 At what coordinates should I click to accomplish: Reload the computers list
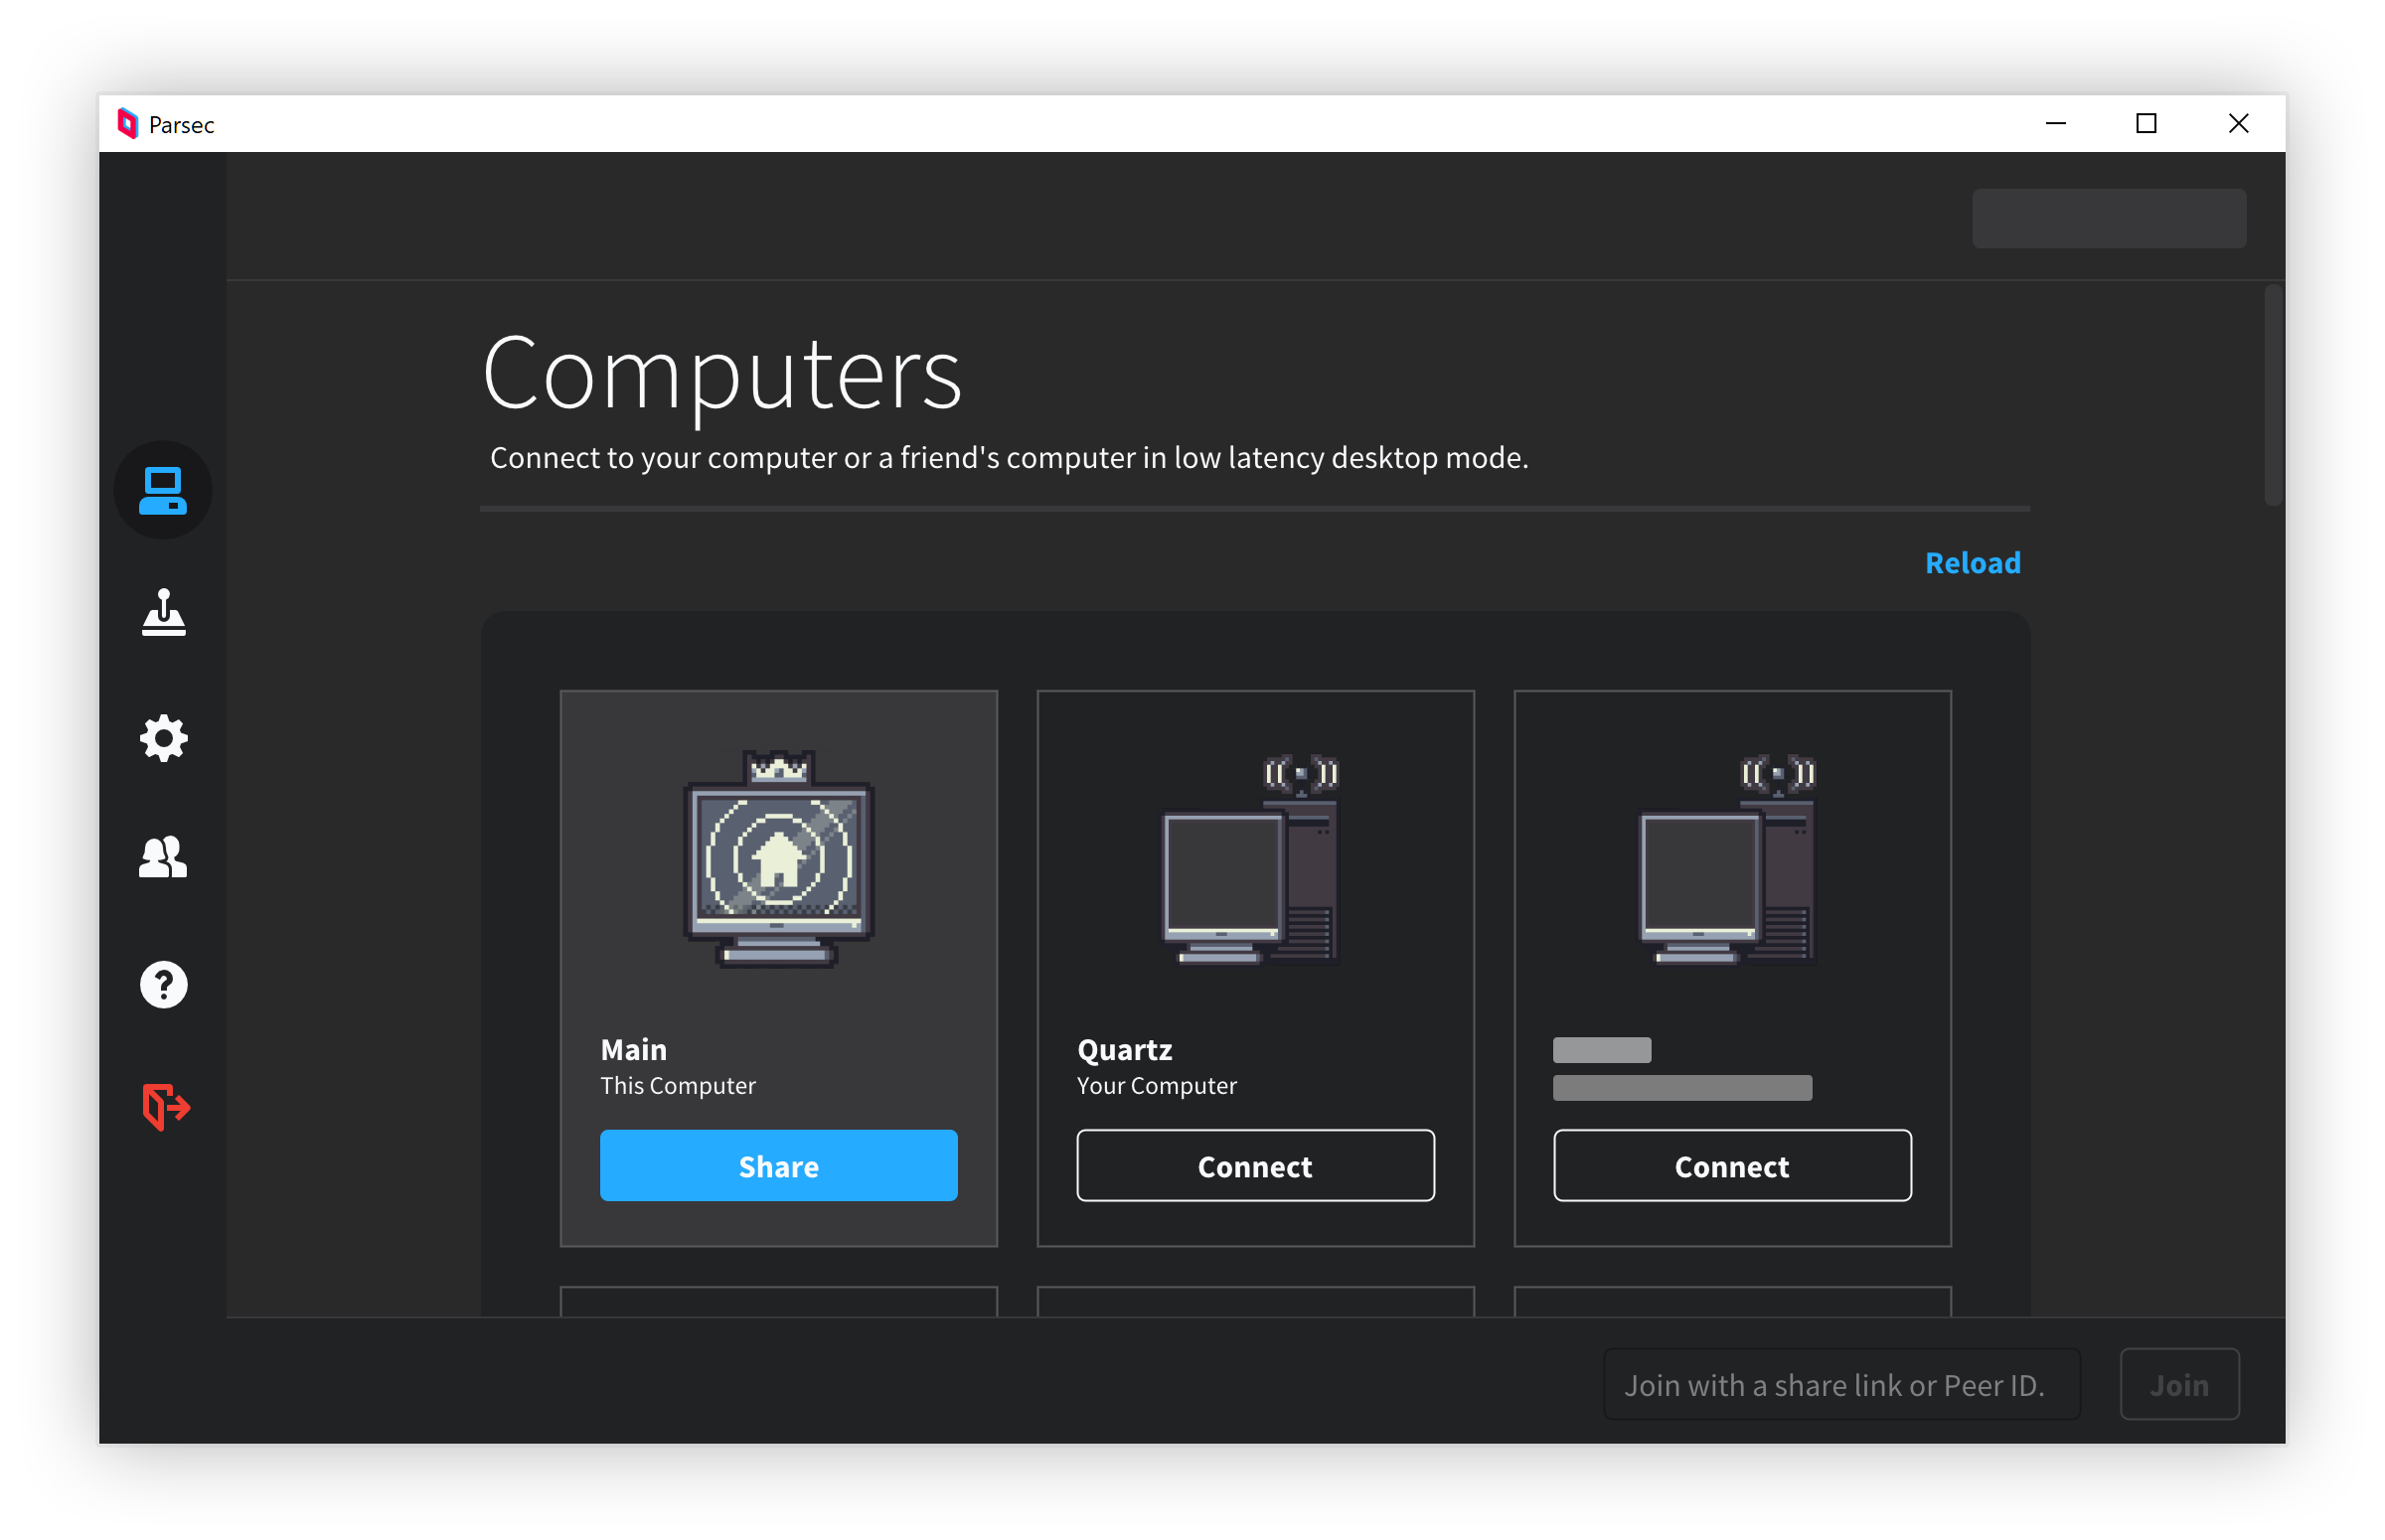[x=1972, y=563]
